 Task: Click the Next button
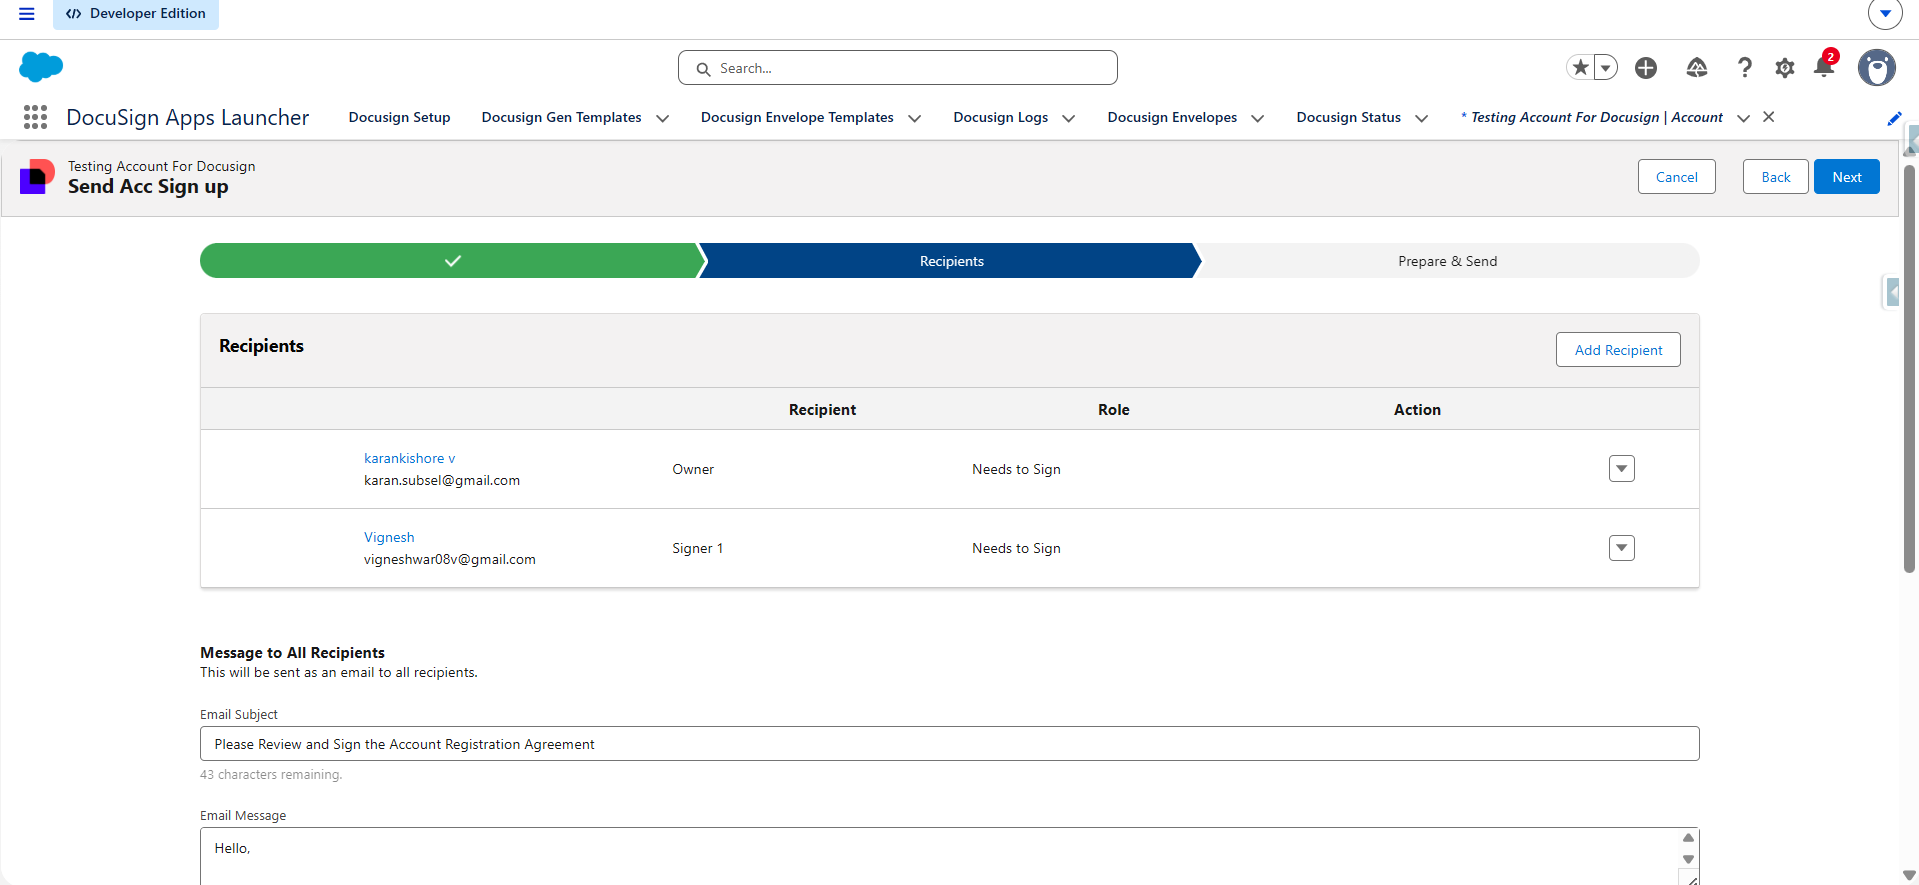[1847, 177]
